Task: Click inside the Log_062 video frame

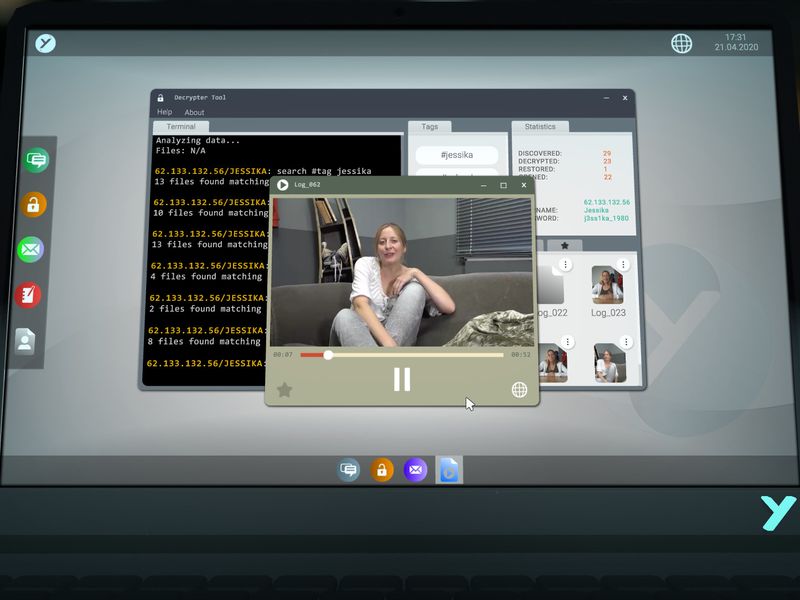Action: (402, 272)
